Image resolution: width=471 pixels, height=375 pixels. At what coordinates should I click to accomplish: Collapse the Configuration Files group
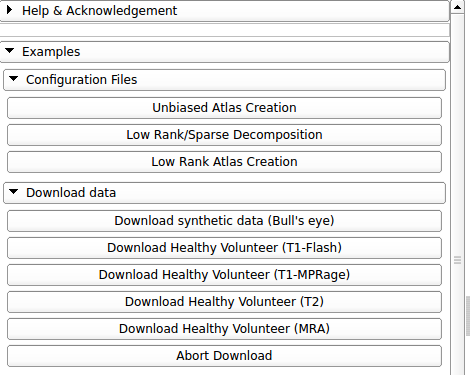[224, 80]
